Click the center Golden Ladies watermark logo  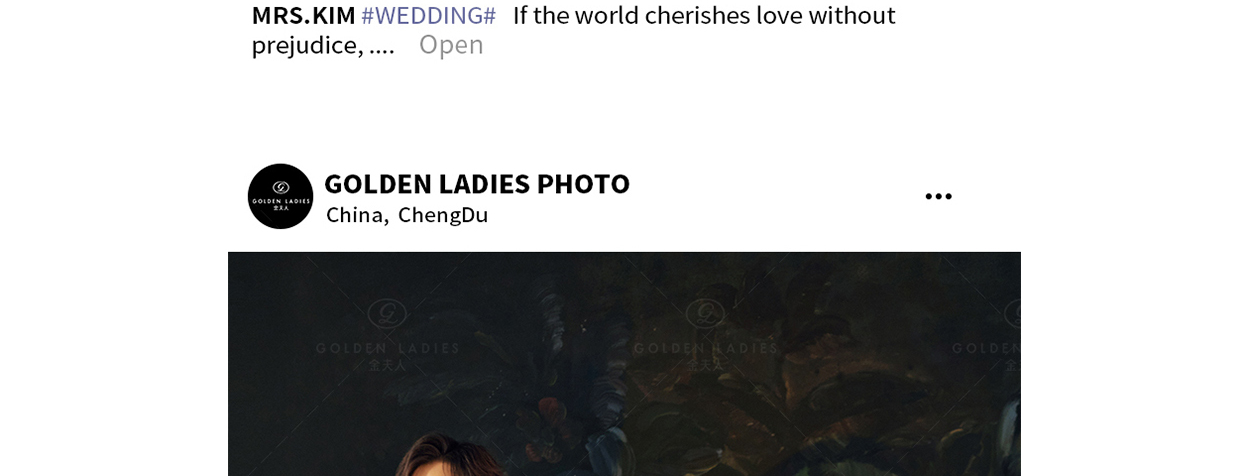pyautogui.click(x=705, y=314)
